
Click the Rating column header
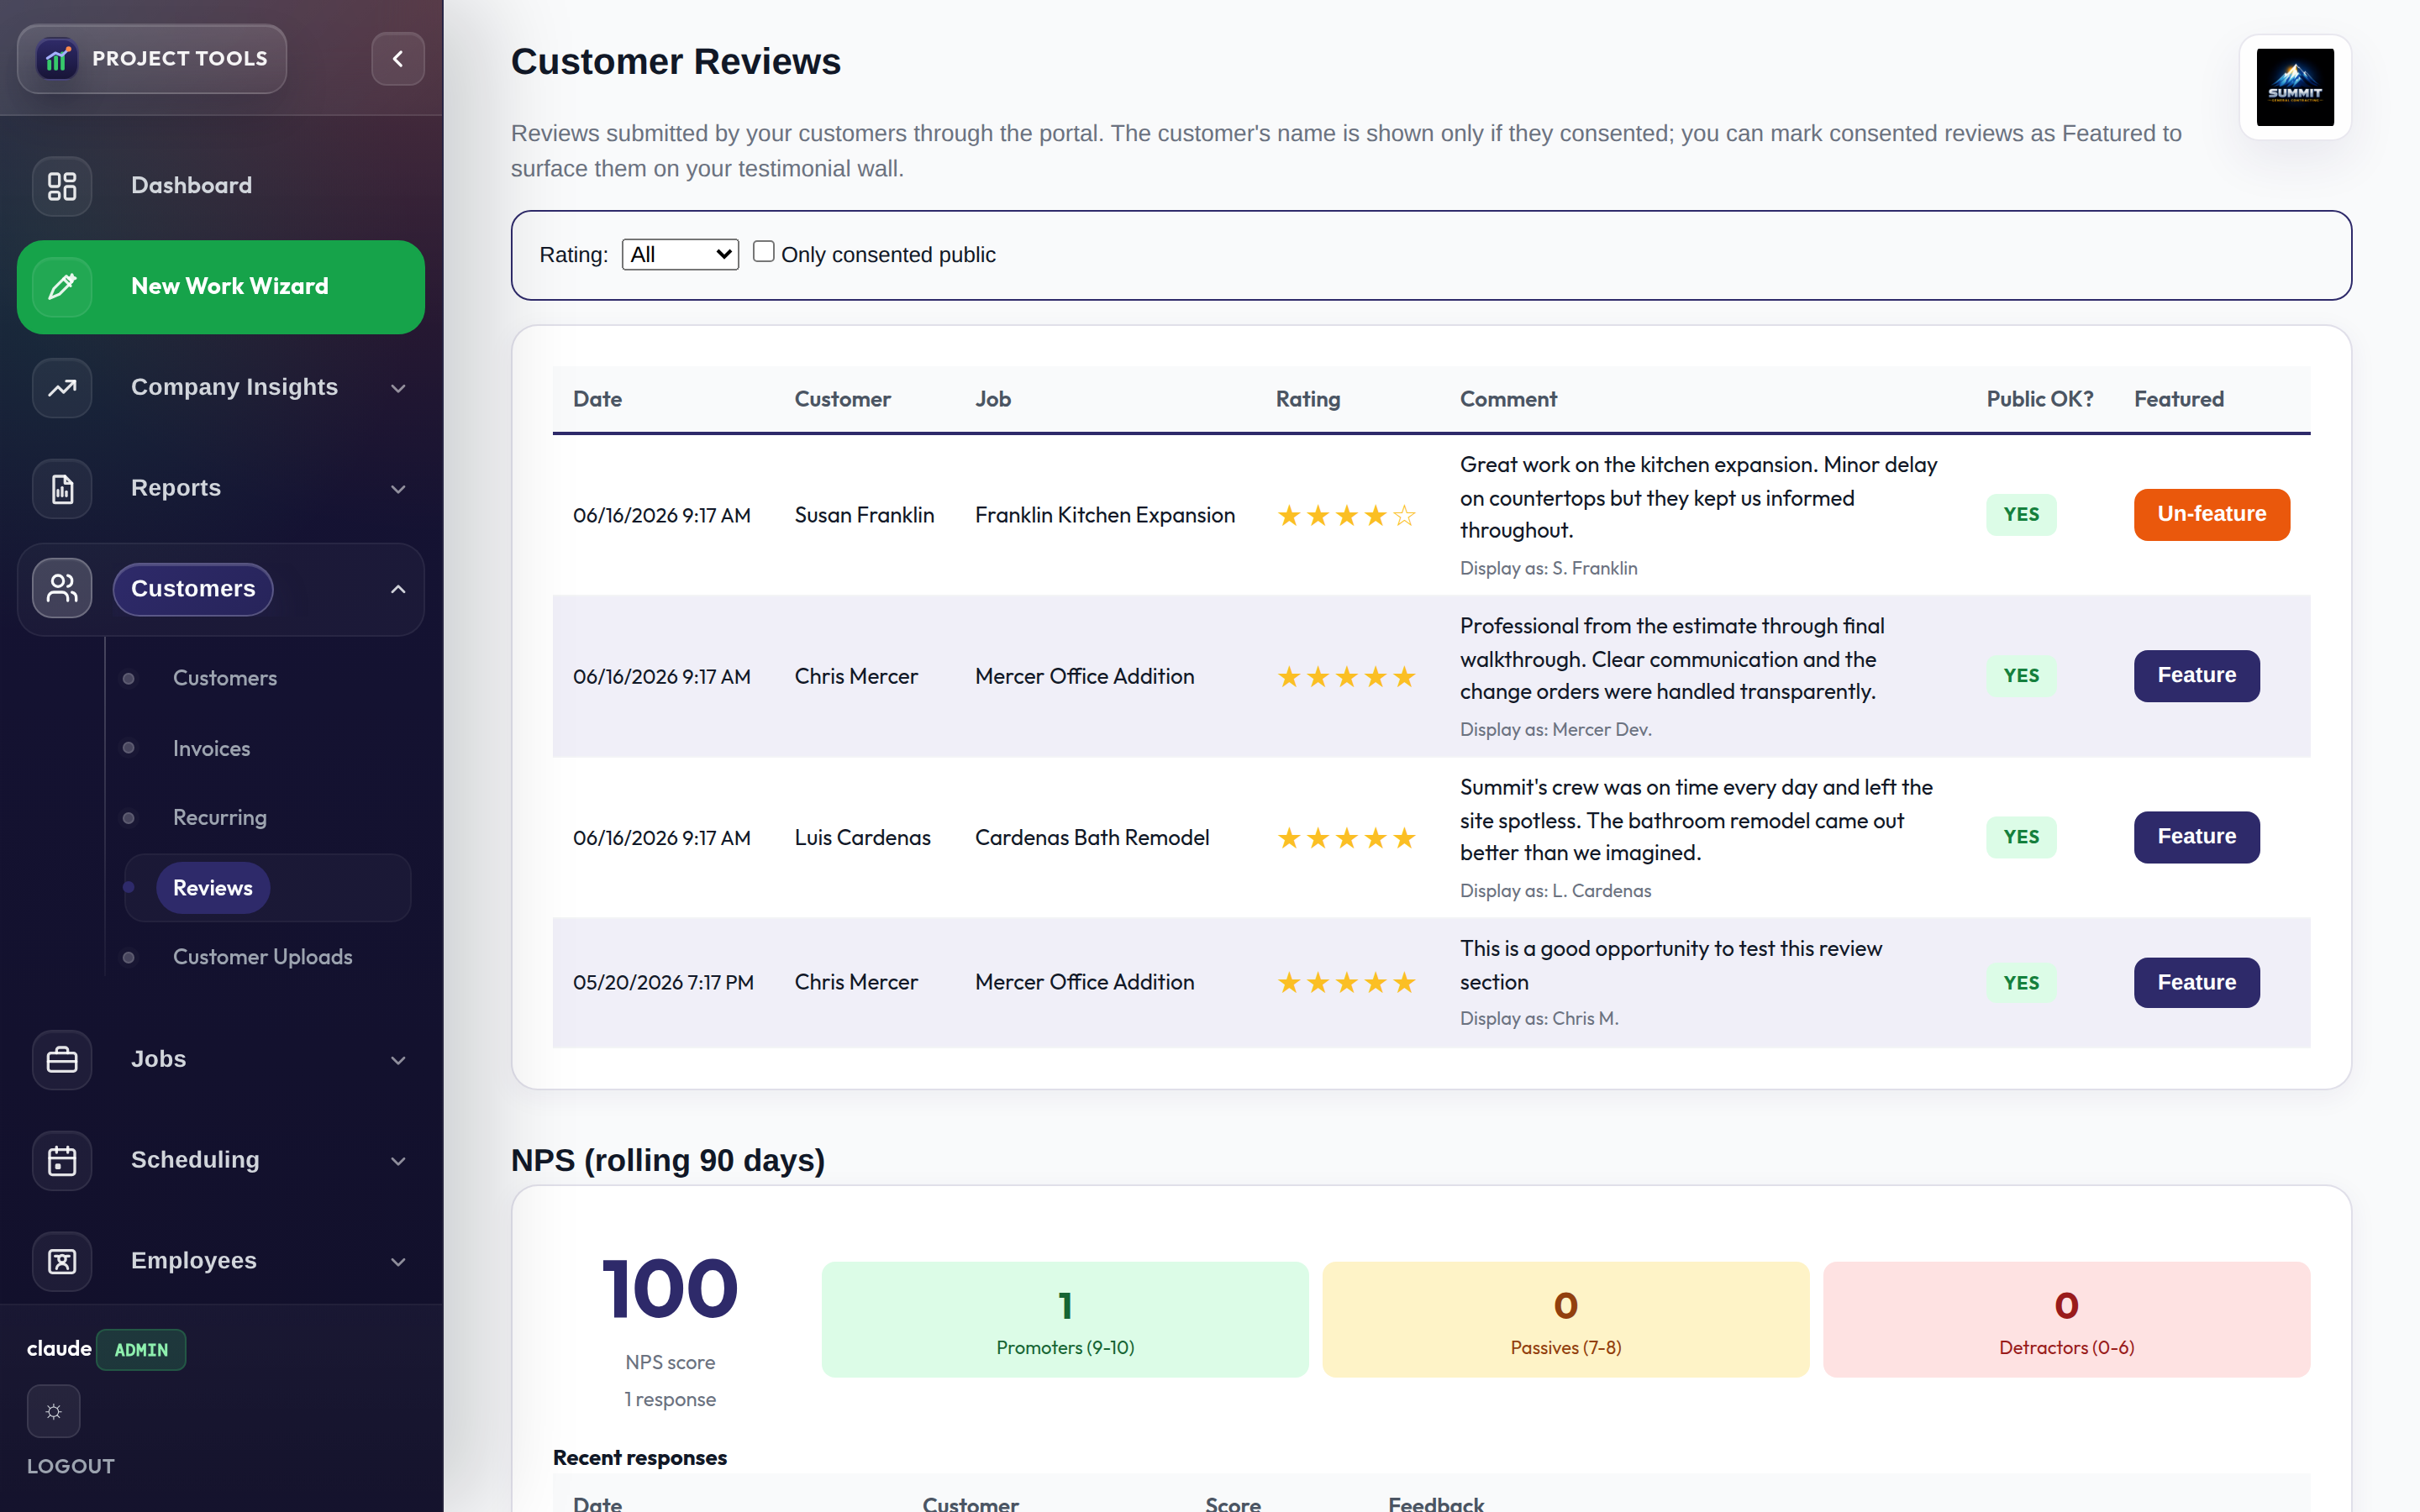tap(1308, 399)
